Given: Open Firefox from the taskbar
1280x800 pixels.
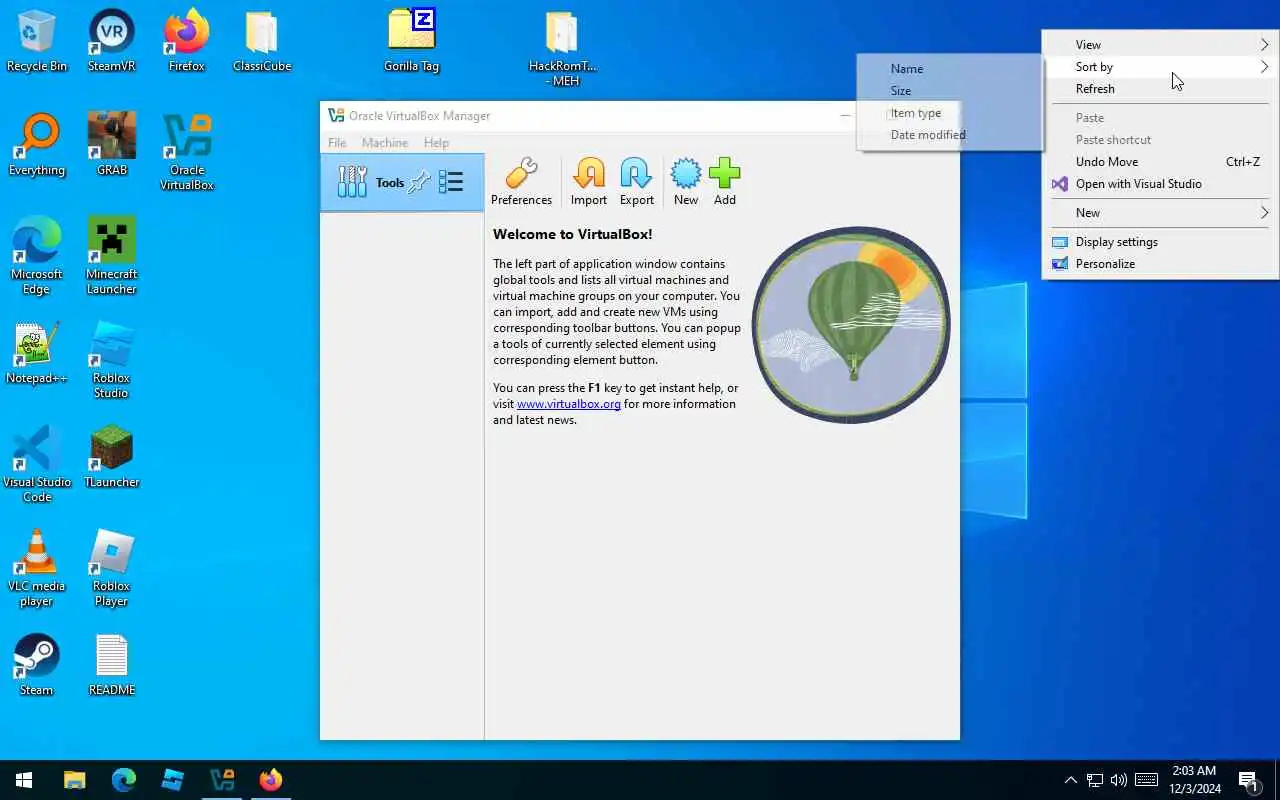Looking at the screenshot, I should [271, 780].
